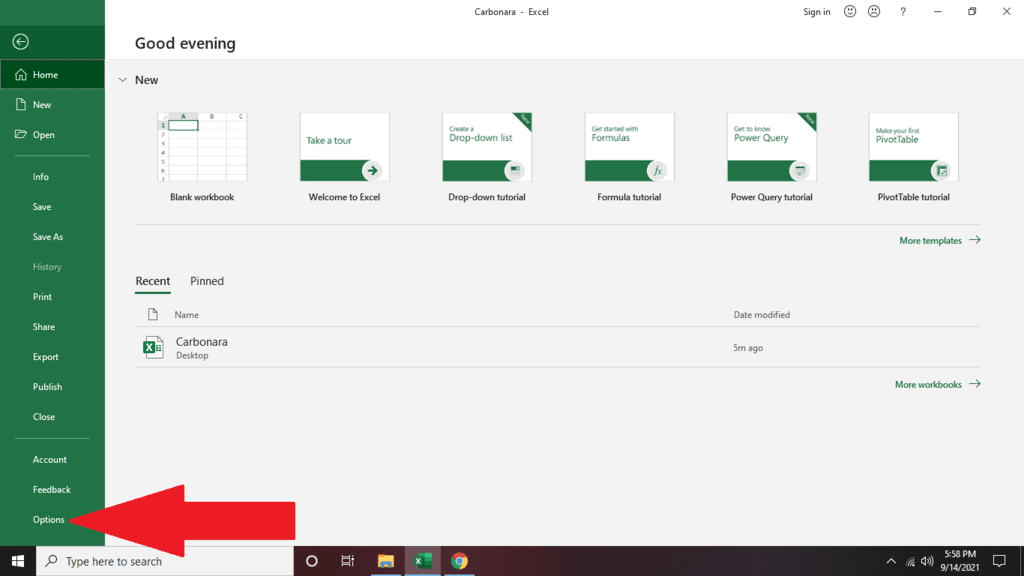Switch to the Pinned tab
Image resolution: width=1024 pixels, height=576 pixels.
coord(207,281)
